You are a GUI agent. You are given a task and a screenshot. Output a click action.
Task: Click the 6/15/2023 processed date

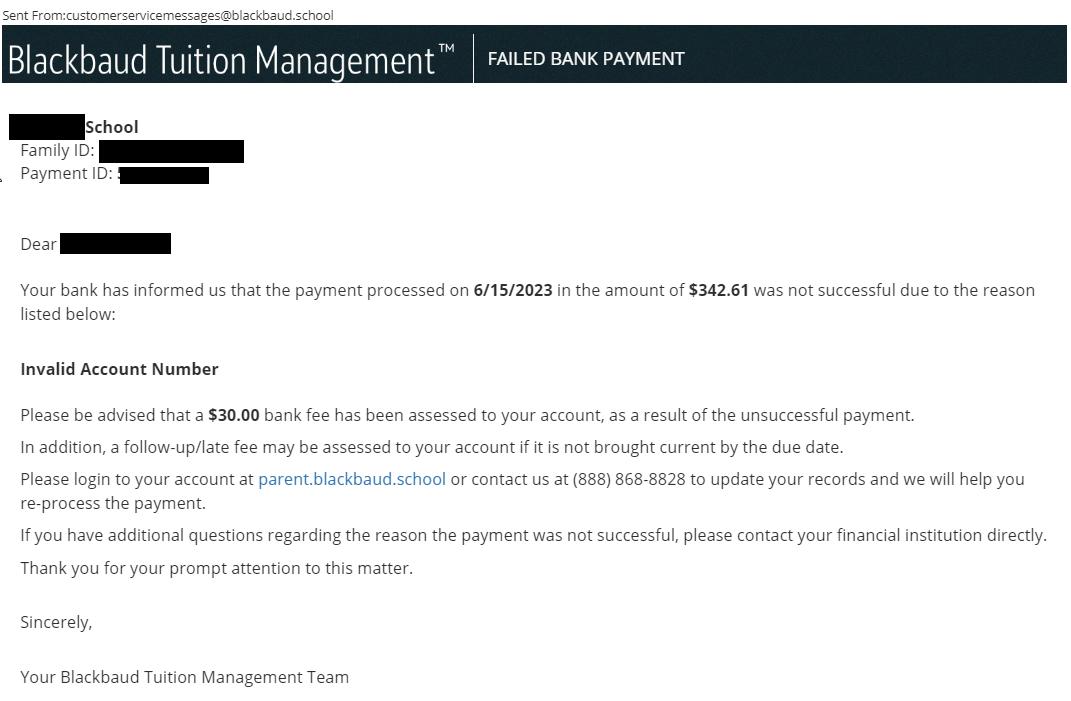tap(512, 290)
